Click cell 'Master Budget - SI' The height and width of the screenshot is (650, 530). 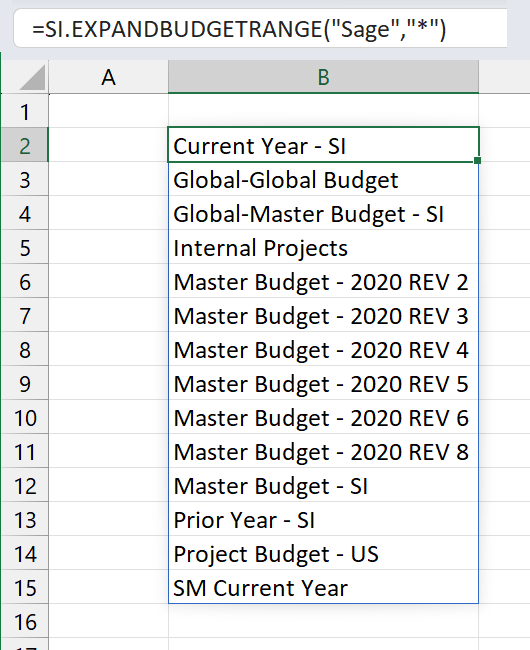tap(323, 485)
